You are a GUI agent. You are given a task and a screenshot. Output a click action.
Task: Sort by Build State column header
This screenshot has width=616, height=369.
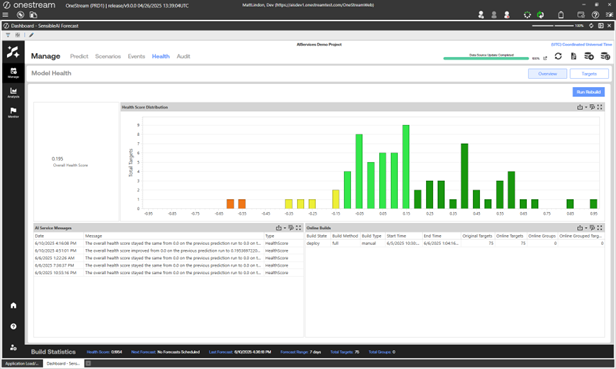pyautogui.click(x=317, y=236)
